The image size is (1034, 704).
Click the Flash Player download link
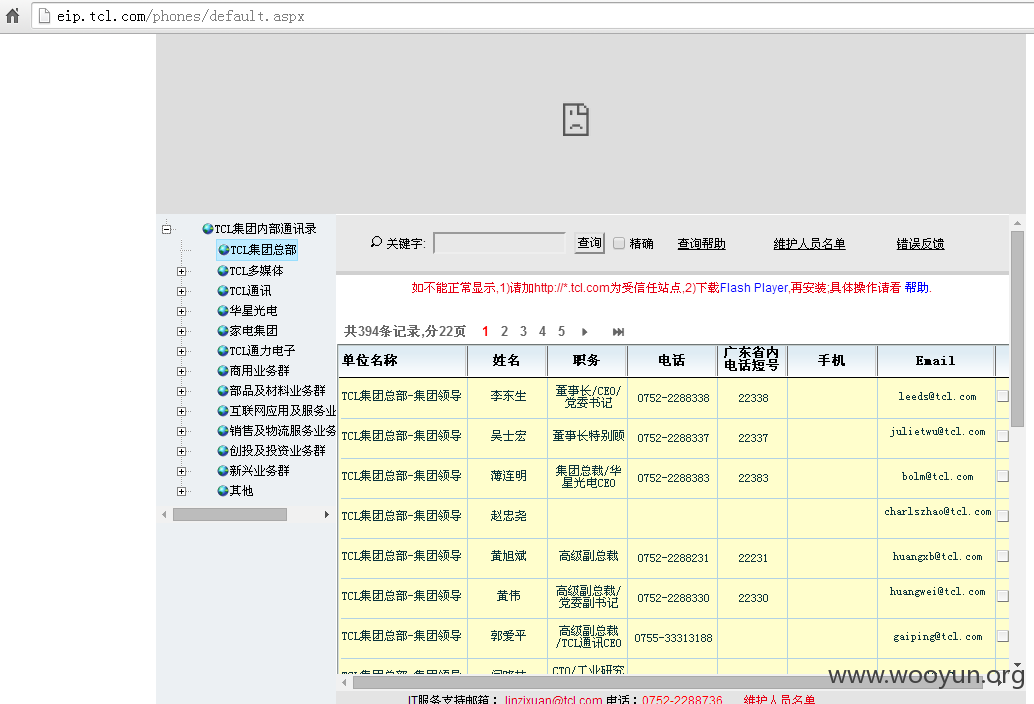[x=754, y=287]
